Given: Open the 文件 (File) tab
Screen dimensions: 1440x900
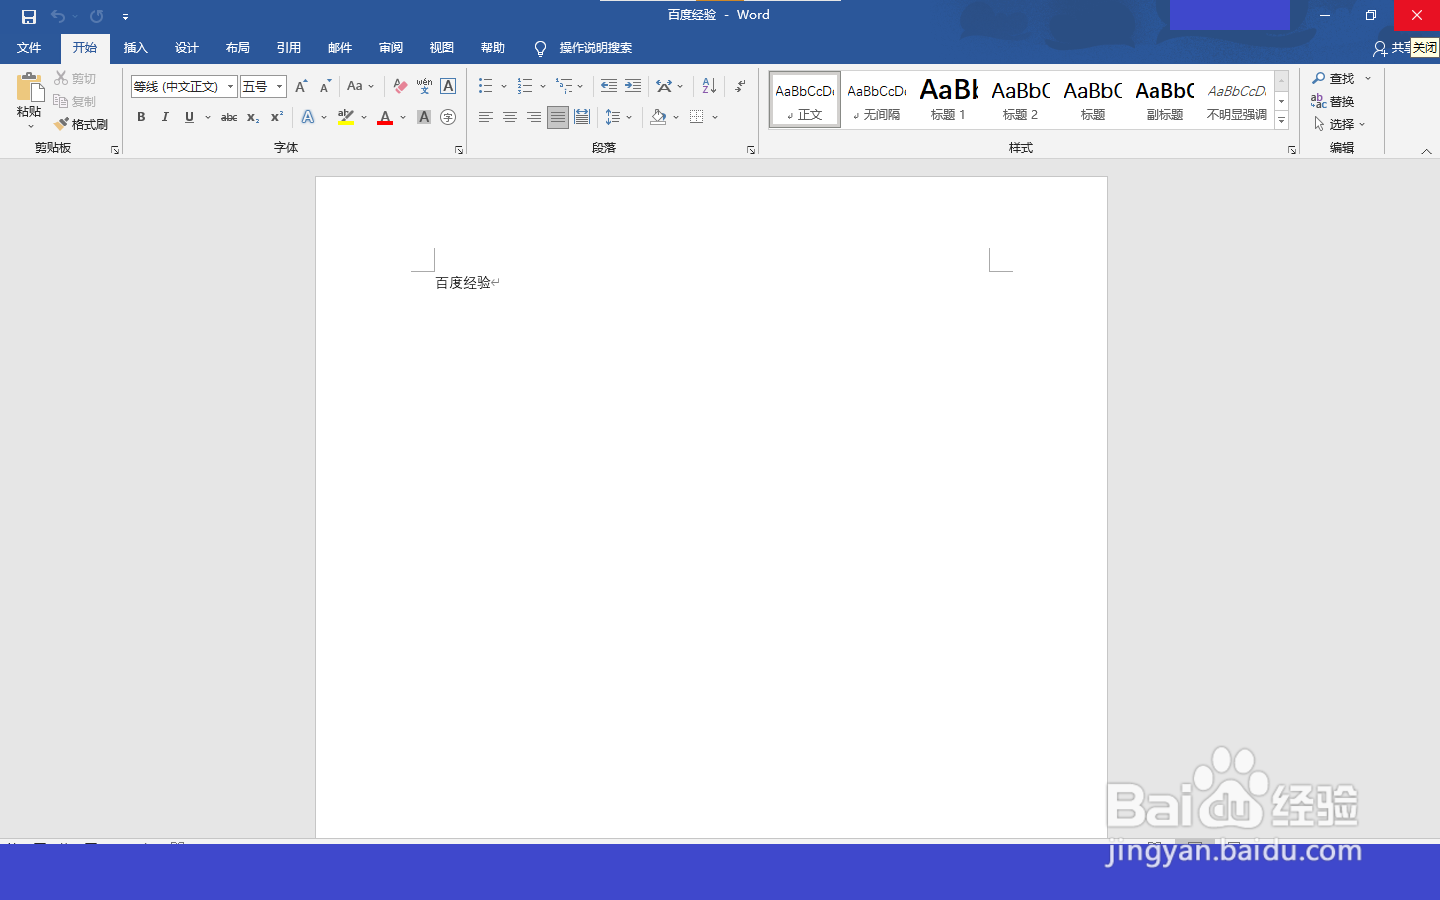Looking at the screenshot, I should pyautogui.click(x=29, y=48).
